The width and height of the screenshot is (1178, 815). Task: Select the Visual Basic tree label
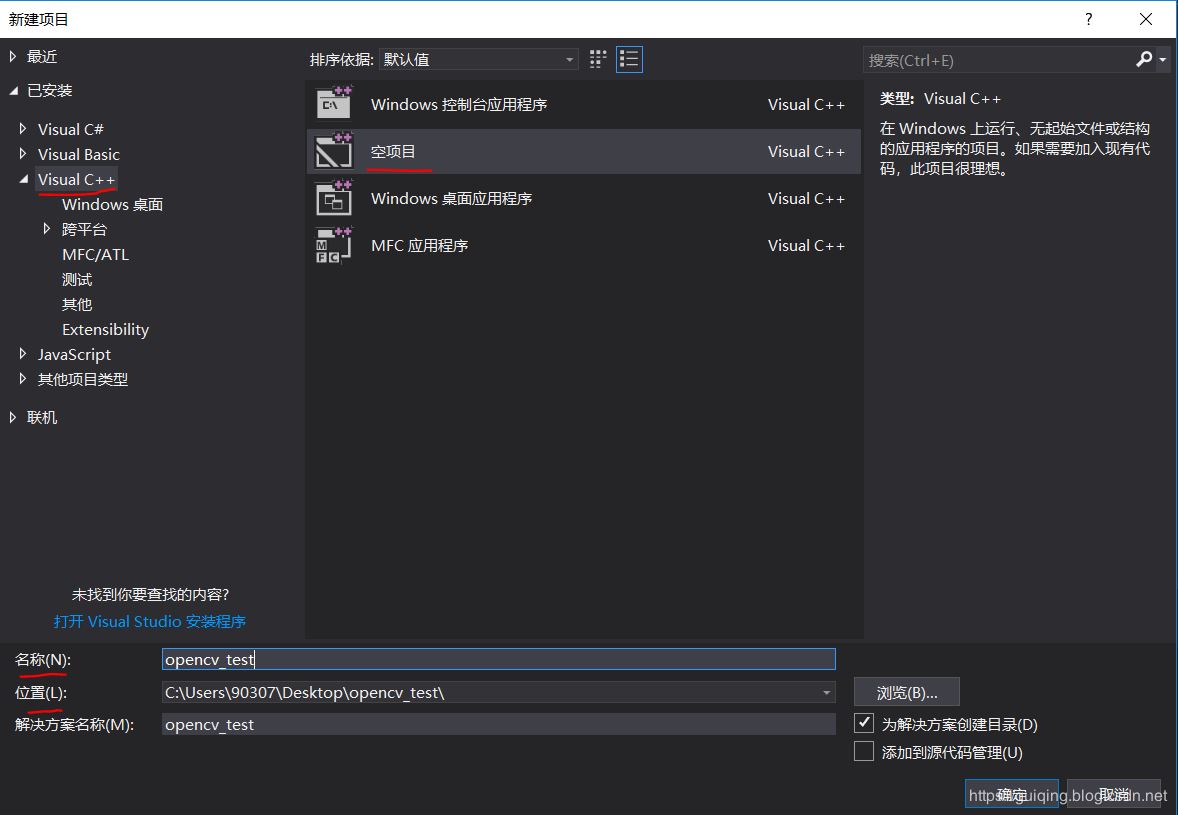pos(79,154)
